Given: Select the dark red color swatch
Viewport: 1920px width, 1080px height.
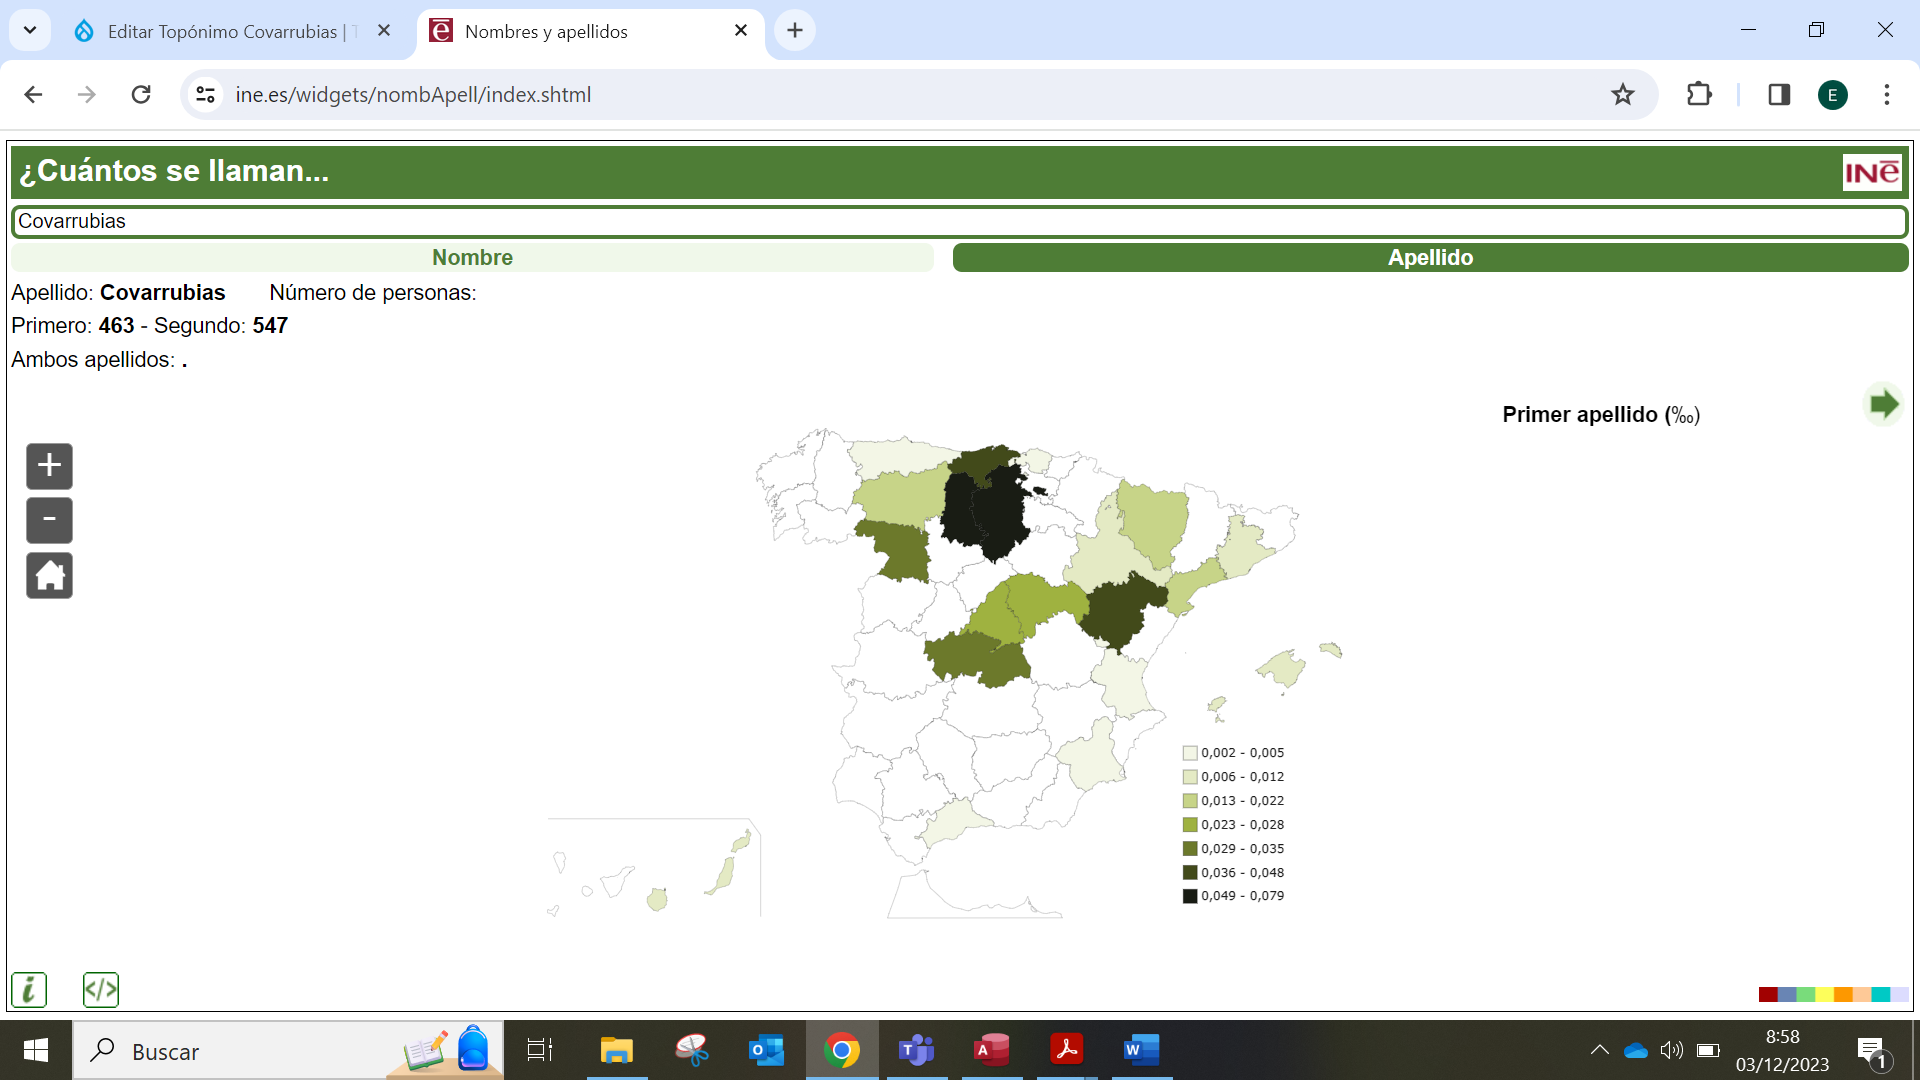Looking at the screenshot, I should [x=1767, y=995].
